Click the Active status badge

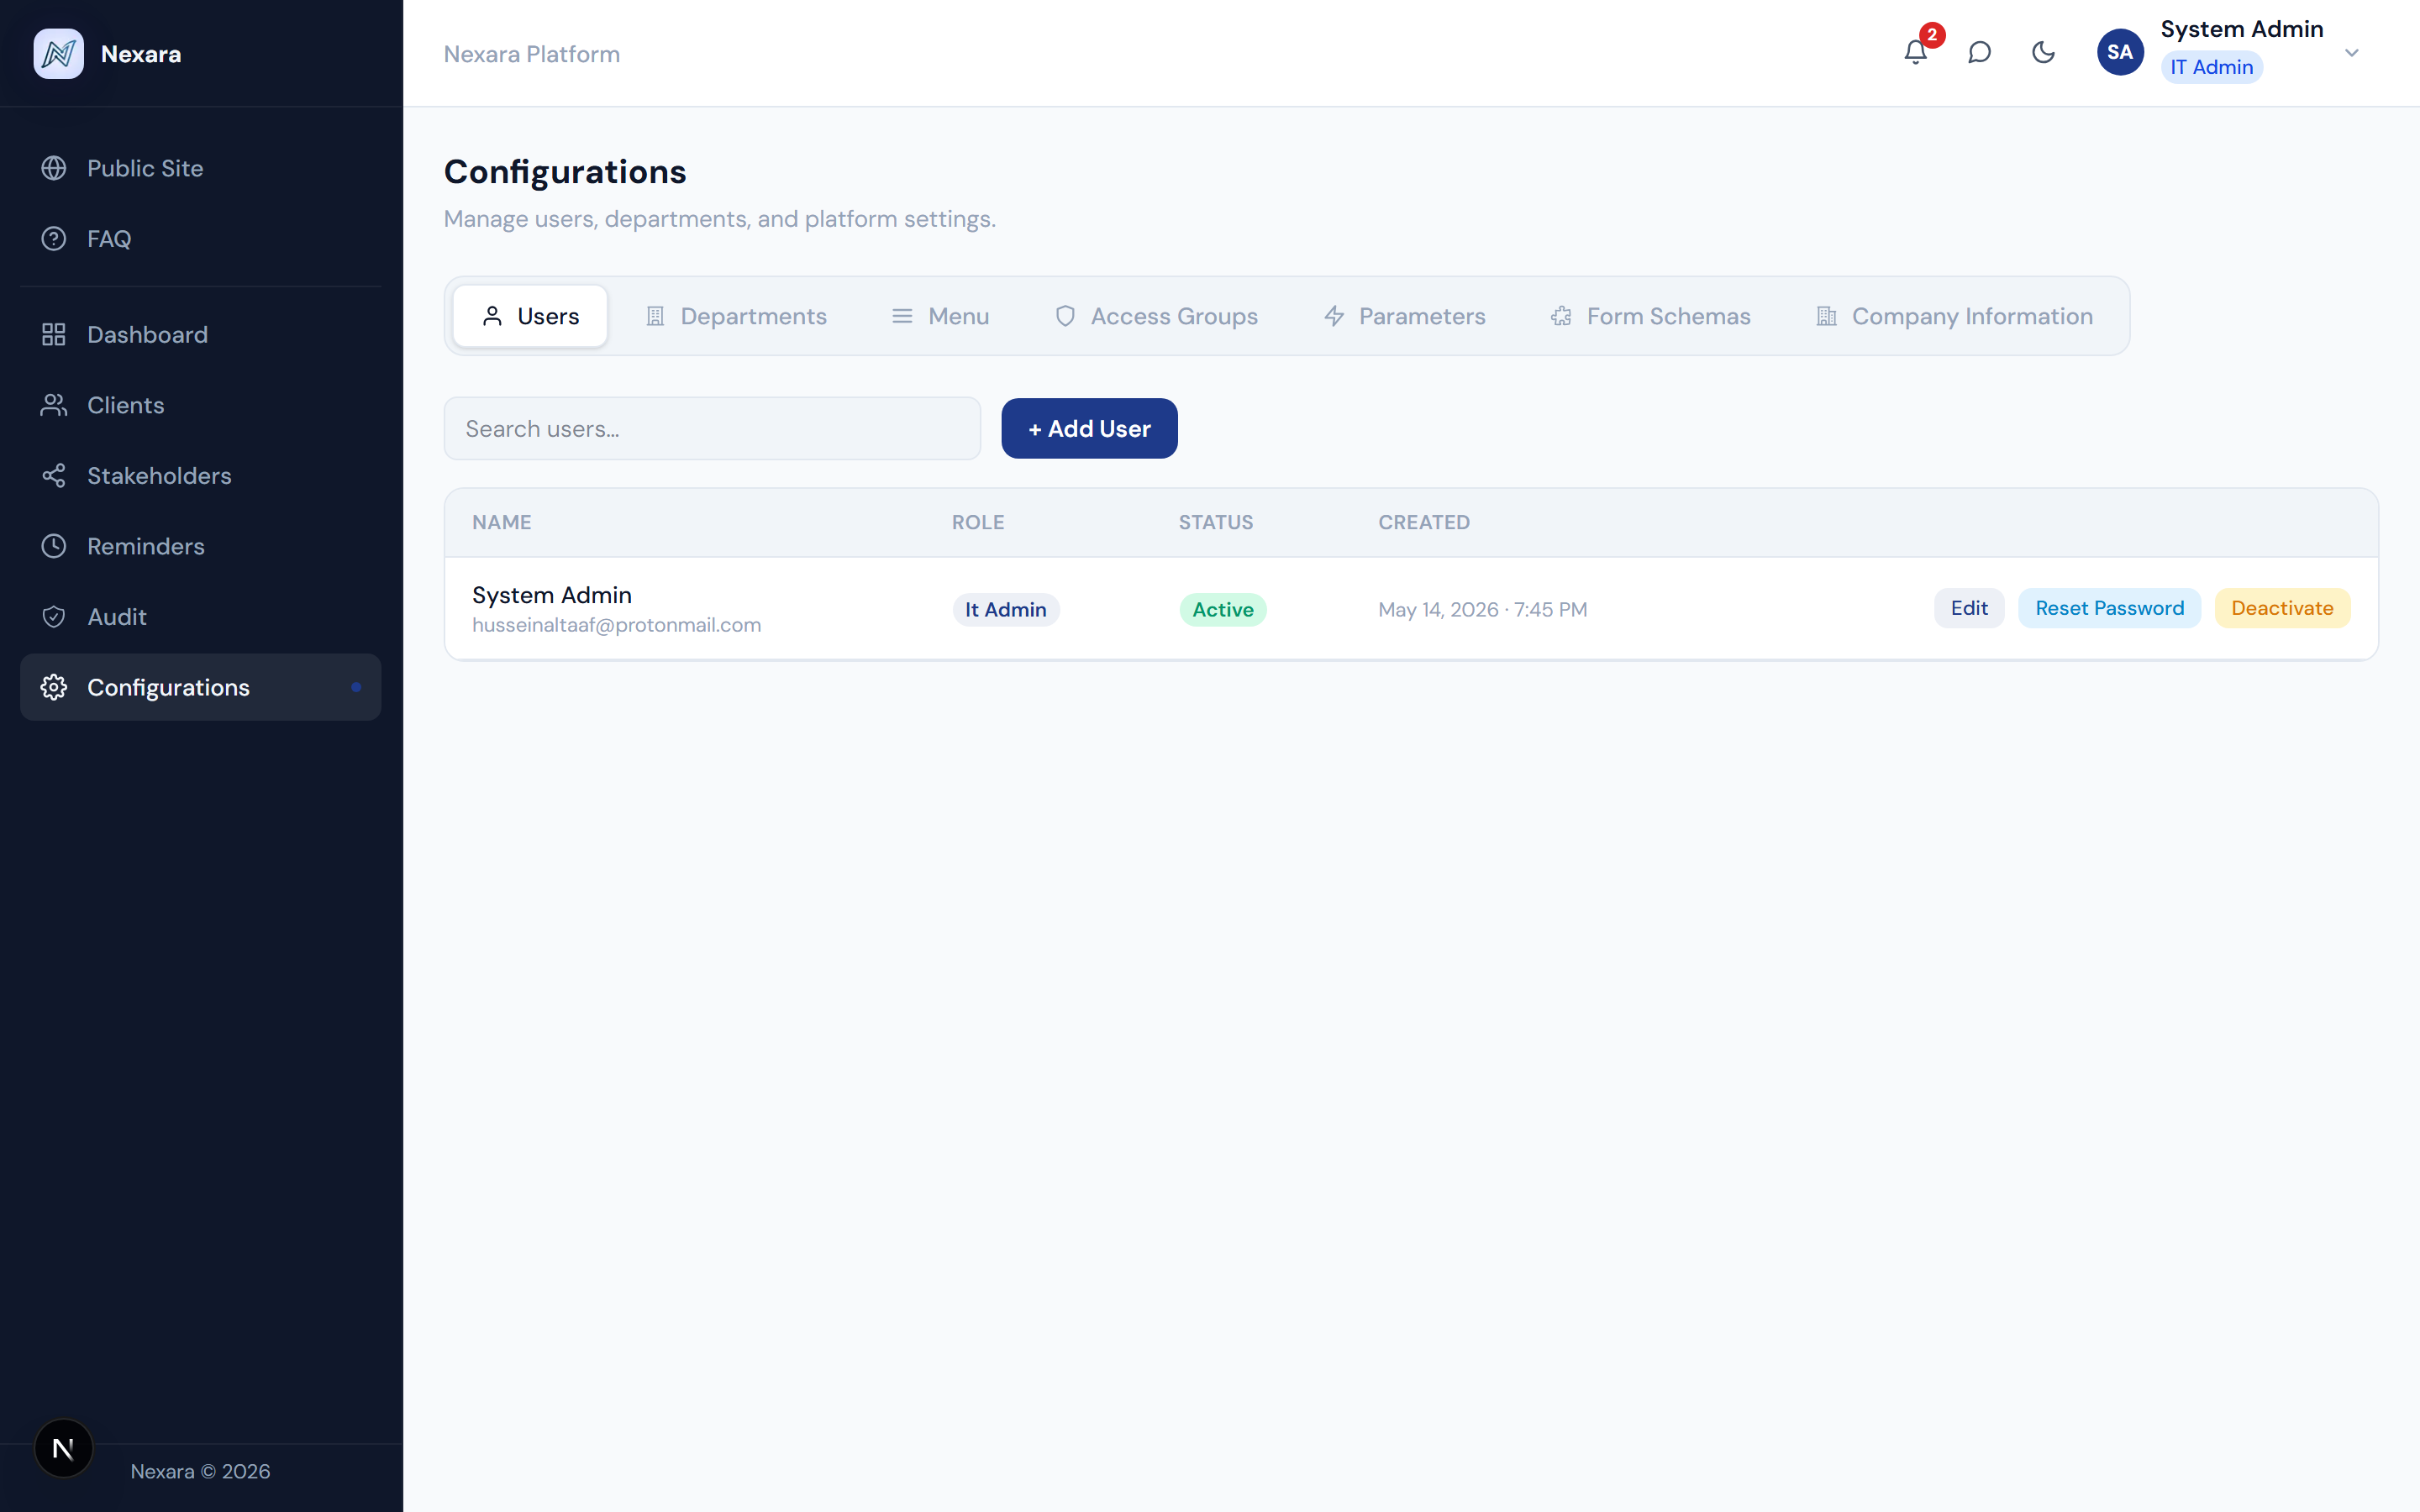tap(1222, 610)
